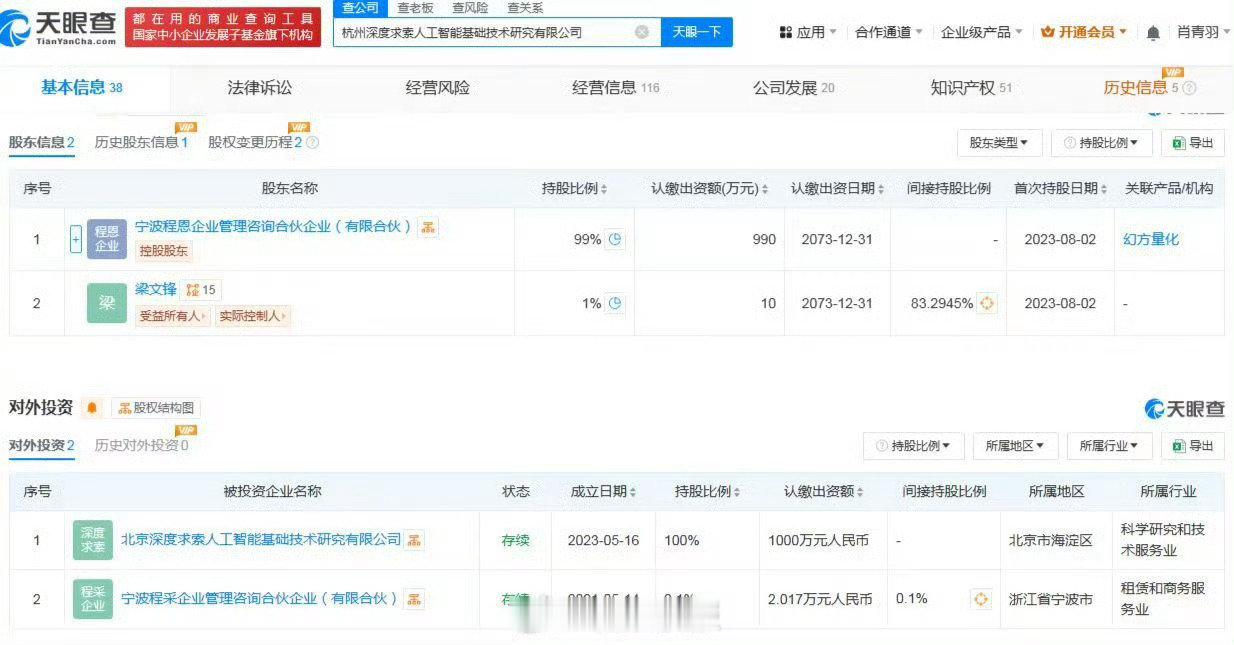
Task: Select the 基本信息 tab
Action: point(81,88)
